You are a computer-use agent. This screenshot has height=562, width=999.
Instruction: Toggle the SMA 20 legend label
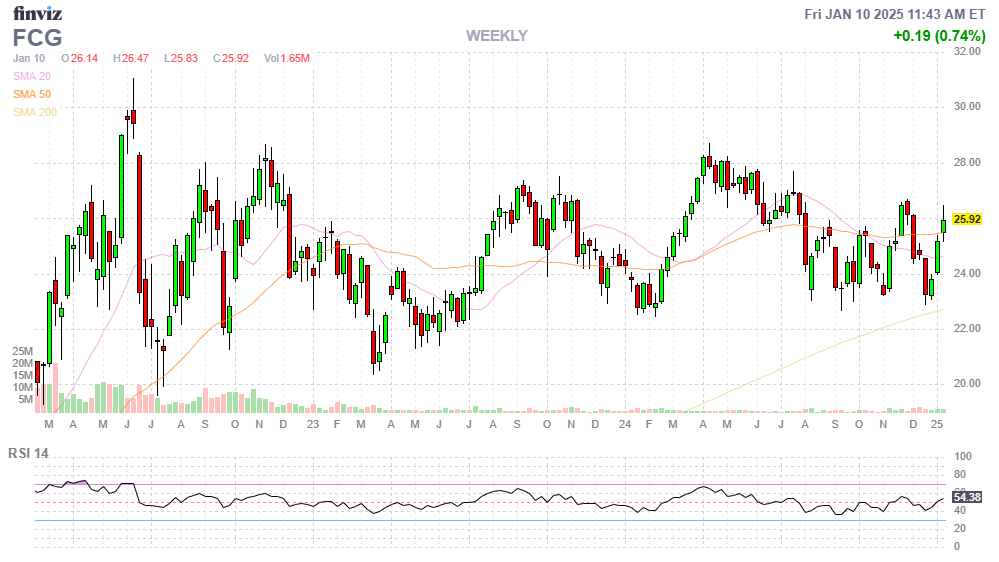click(31, 76)
